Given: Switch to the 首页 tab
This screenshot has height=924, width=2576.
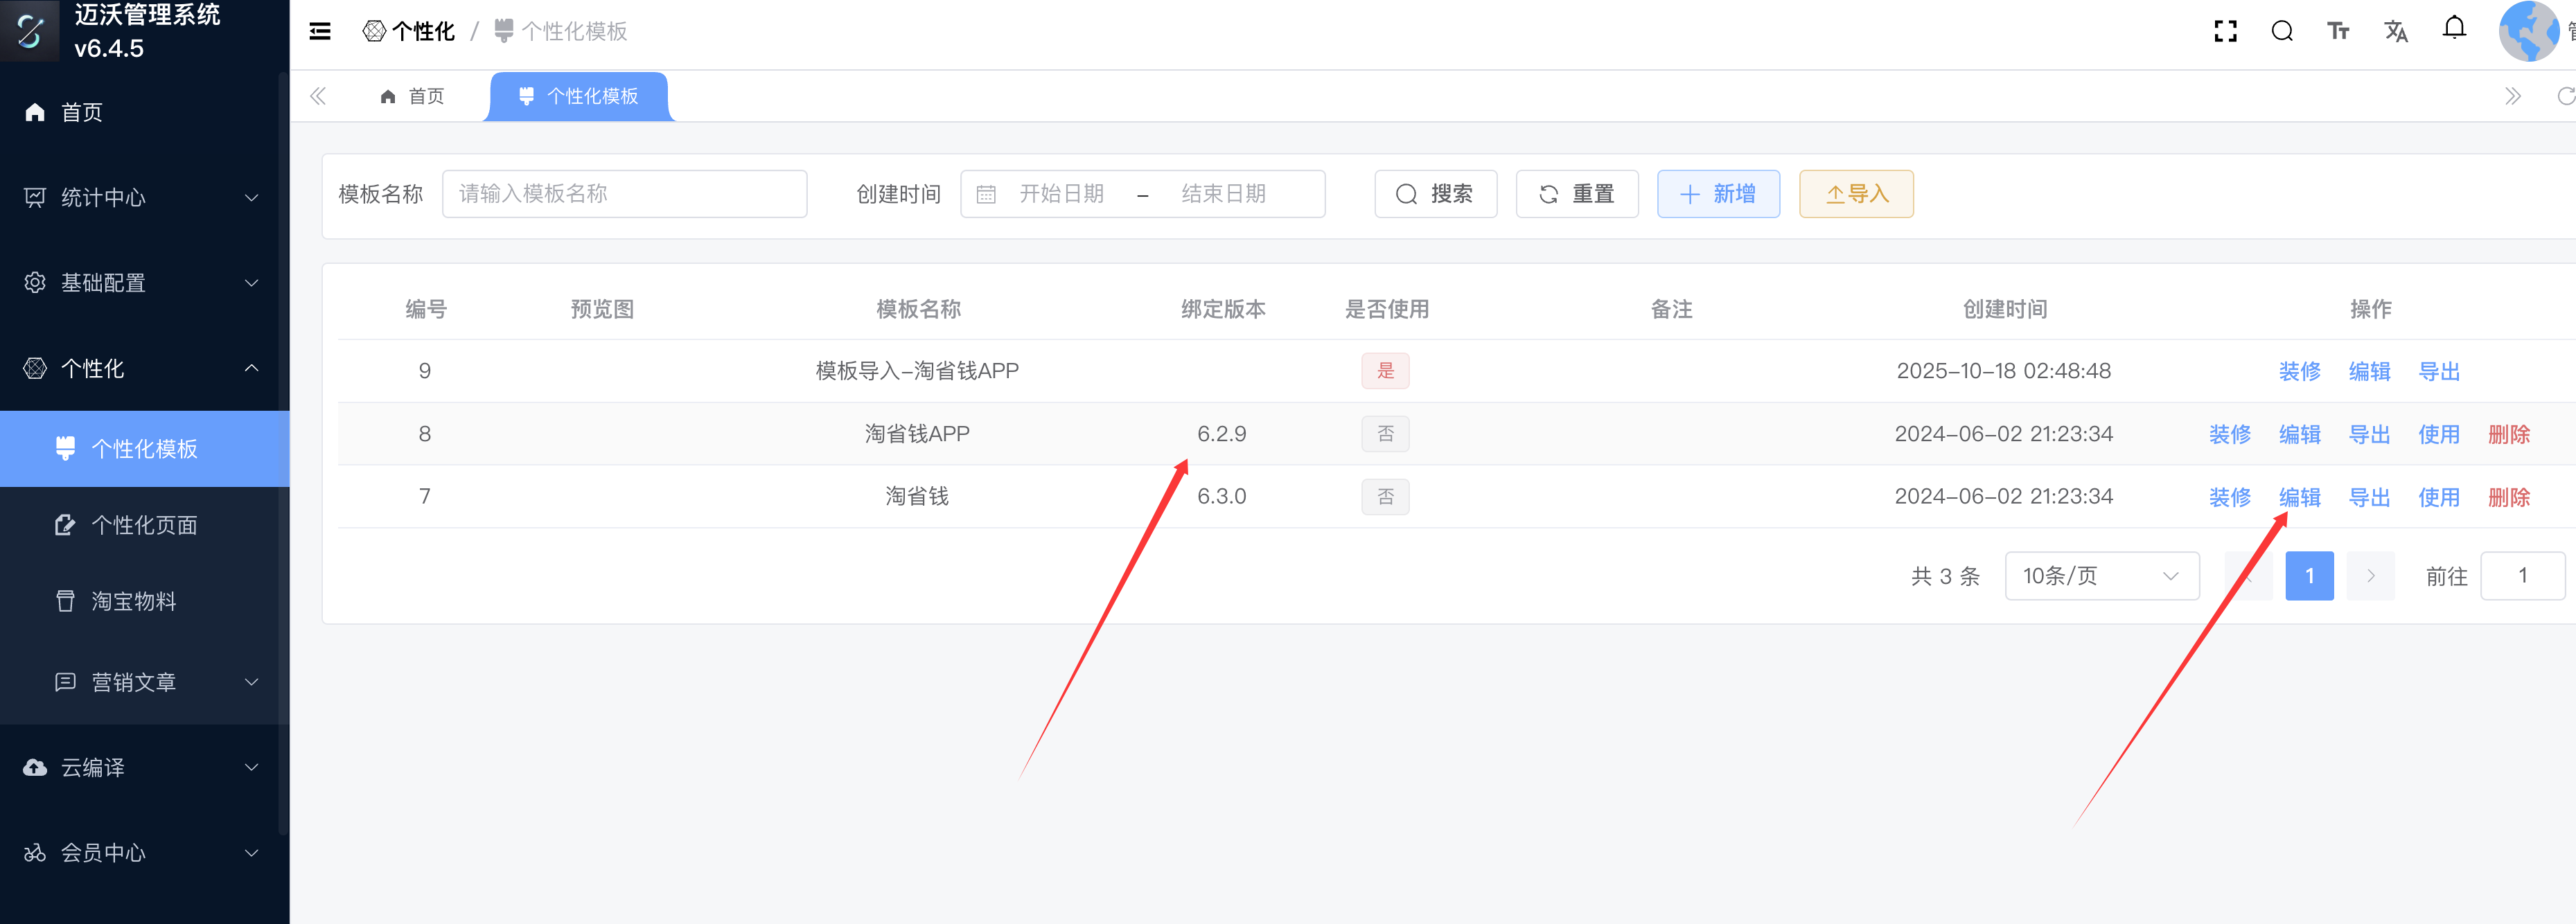Looking at the screenshot, I should coord(412,97).
